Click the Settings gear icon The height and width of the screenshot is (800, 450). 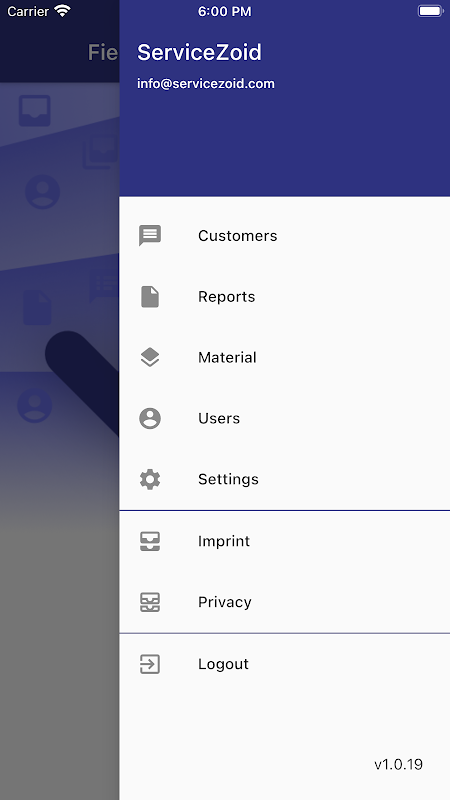[150, 480]
